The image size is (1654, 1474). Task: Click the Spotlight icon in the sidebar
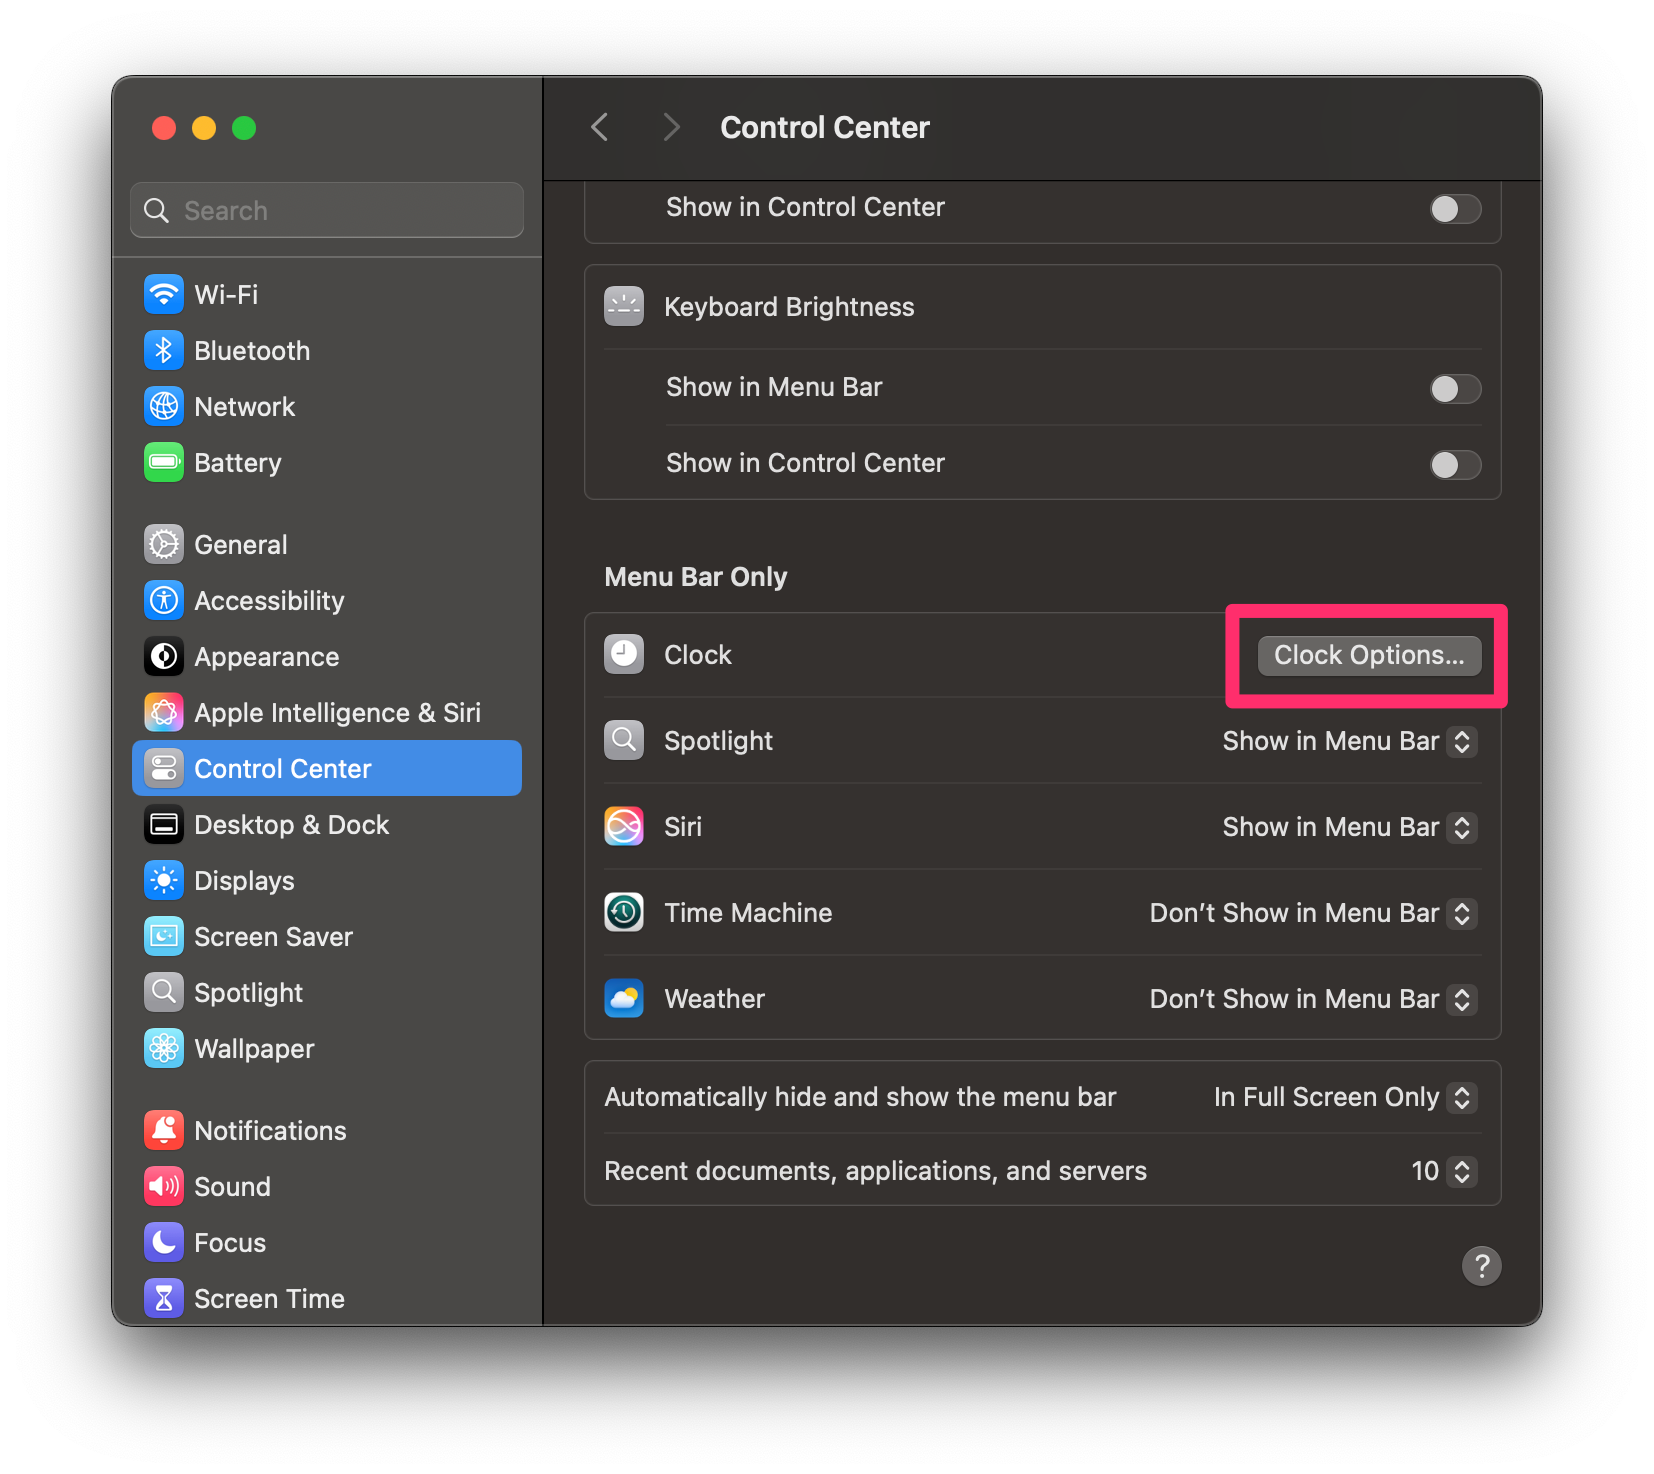(164, 992)
